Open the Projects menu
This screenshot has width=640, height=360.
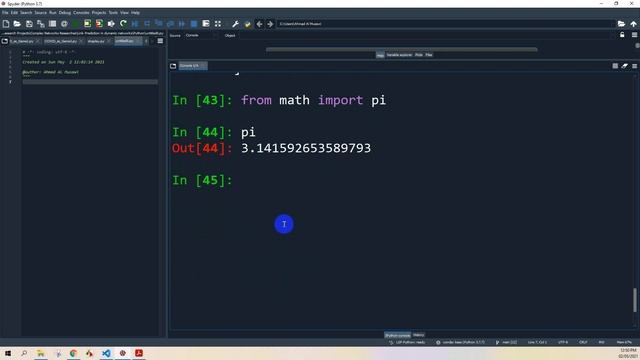(99, 13)
